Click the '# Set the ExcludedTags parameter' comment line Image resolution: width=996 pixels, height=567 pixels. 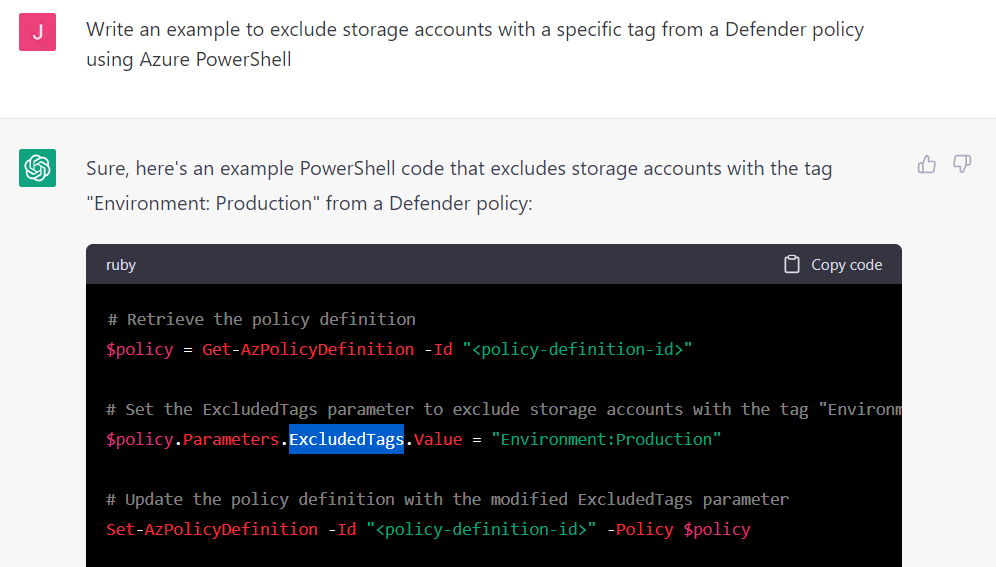[504, 409]
